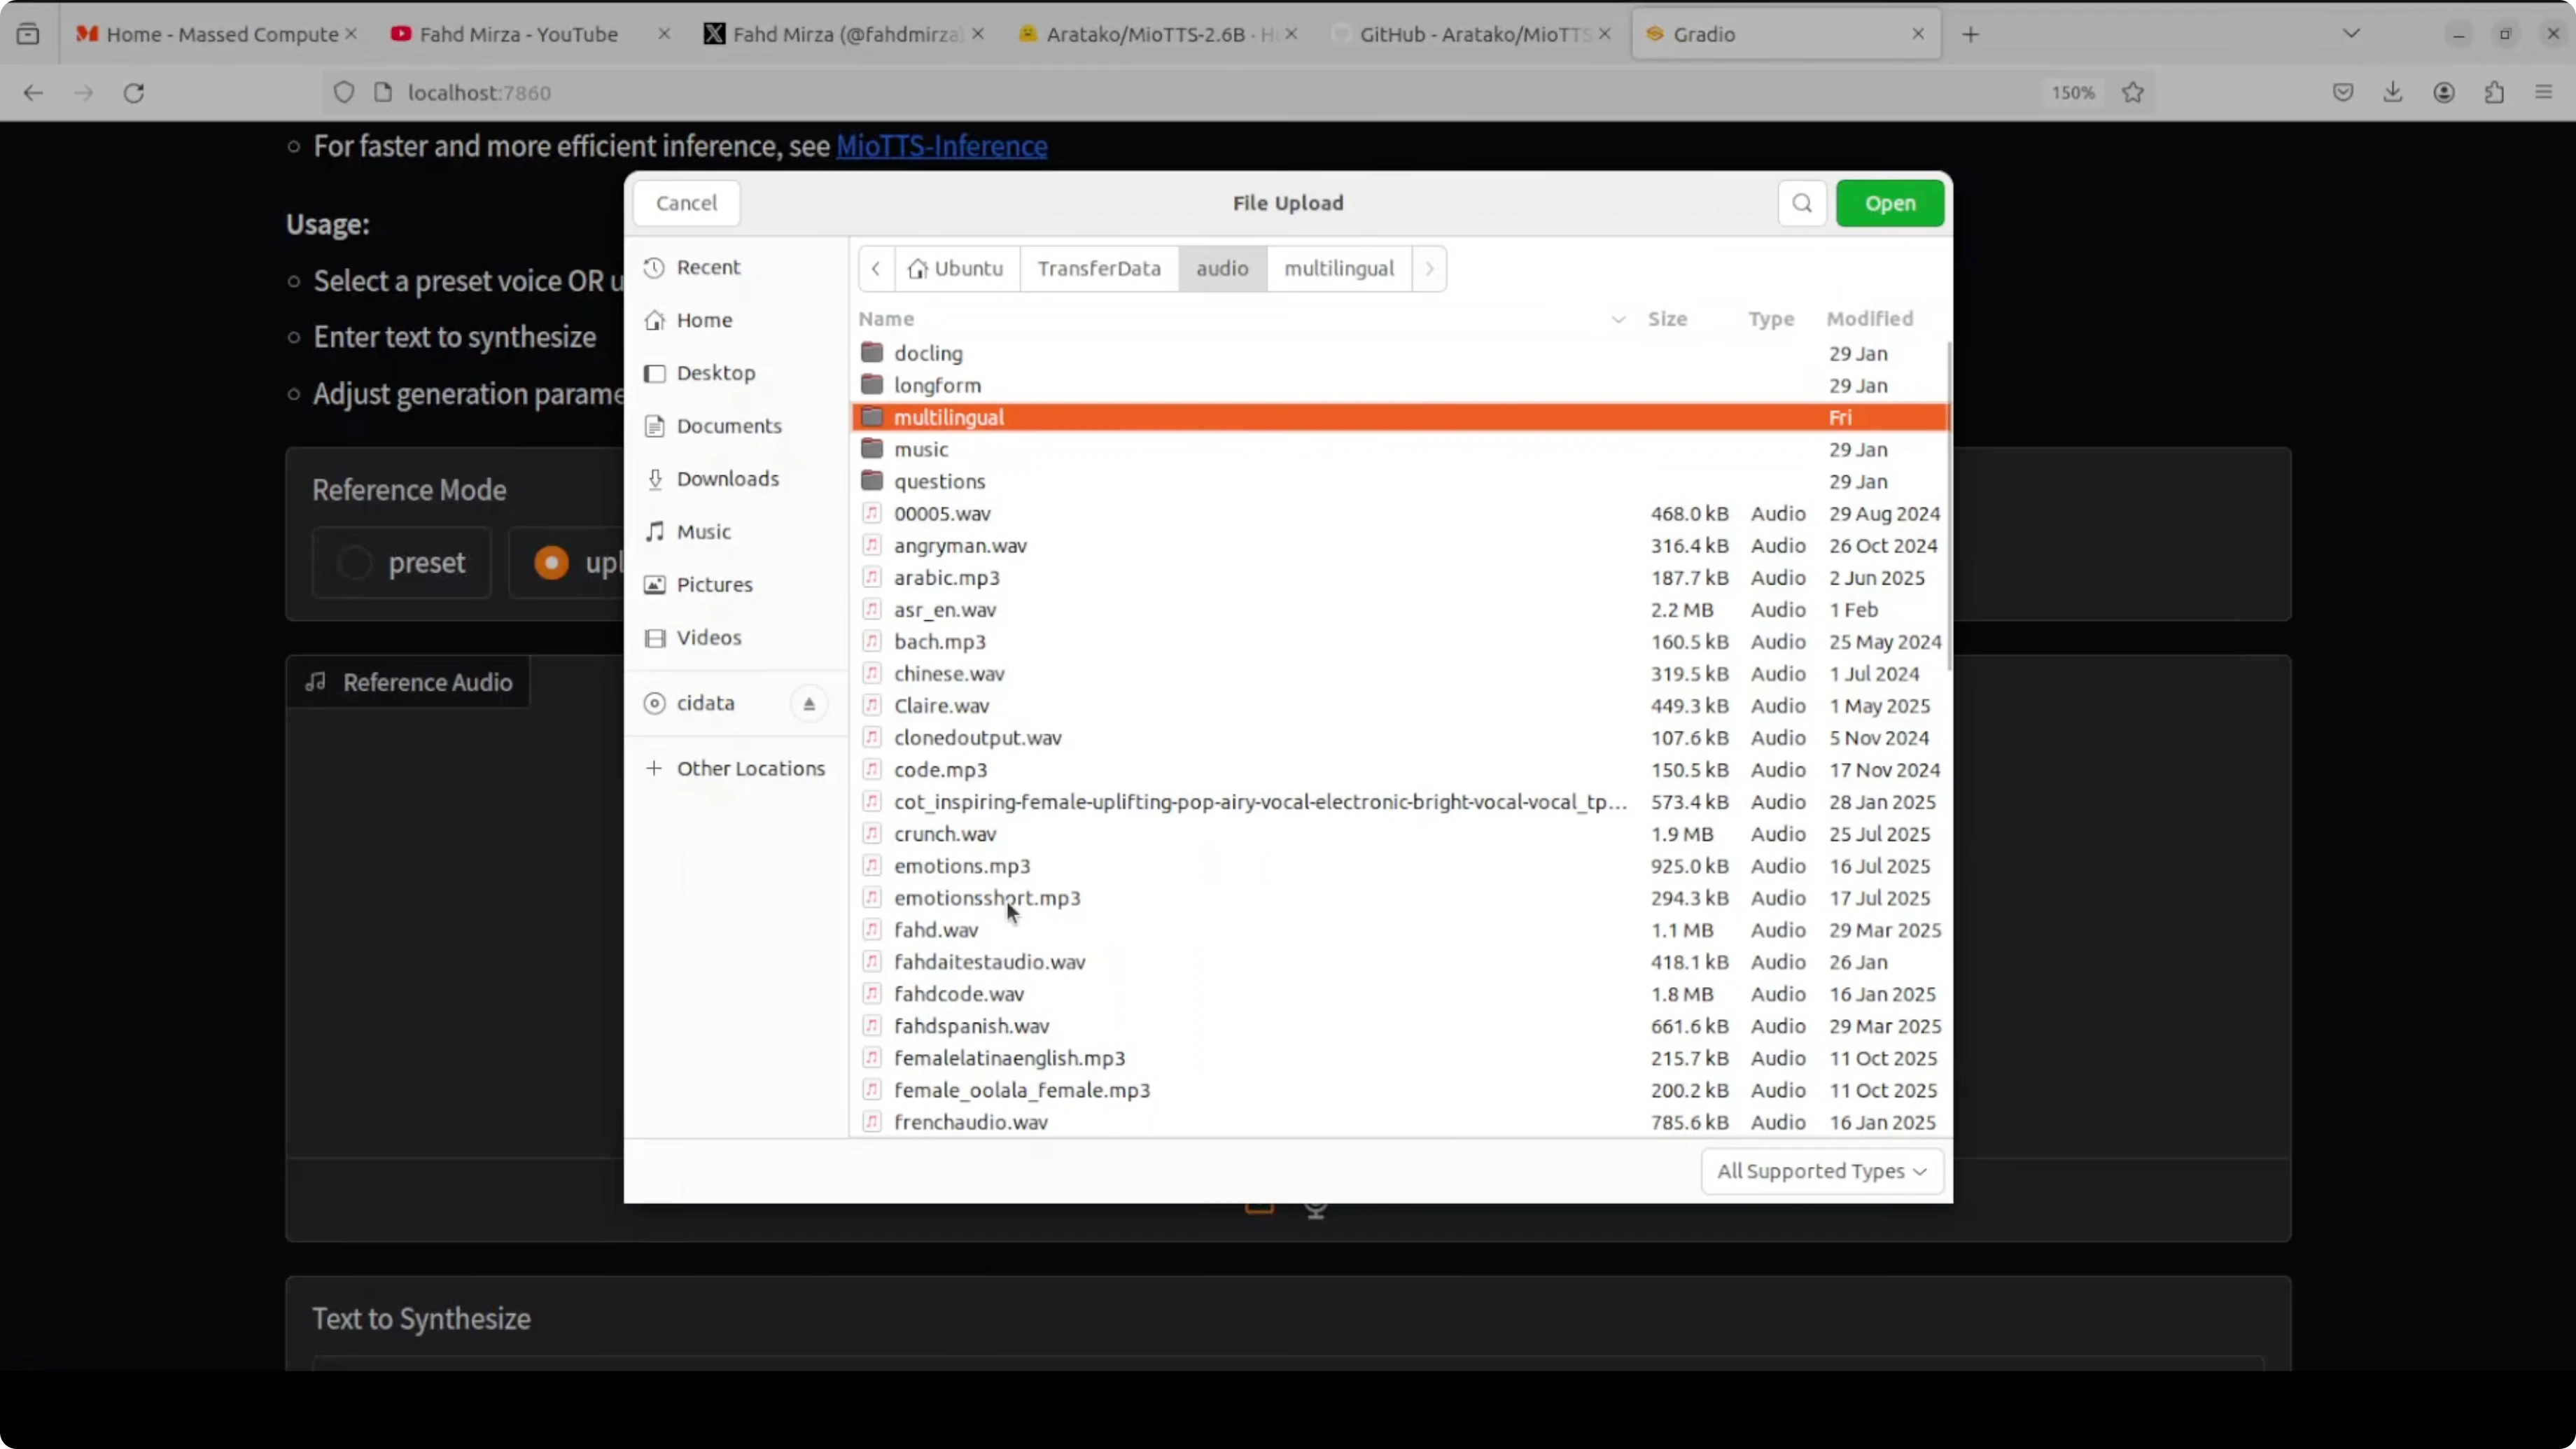Cancel the File Upload dialog
This screenshot has width=2576, height=1449.
tap(686, 203)
